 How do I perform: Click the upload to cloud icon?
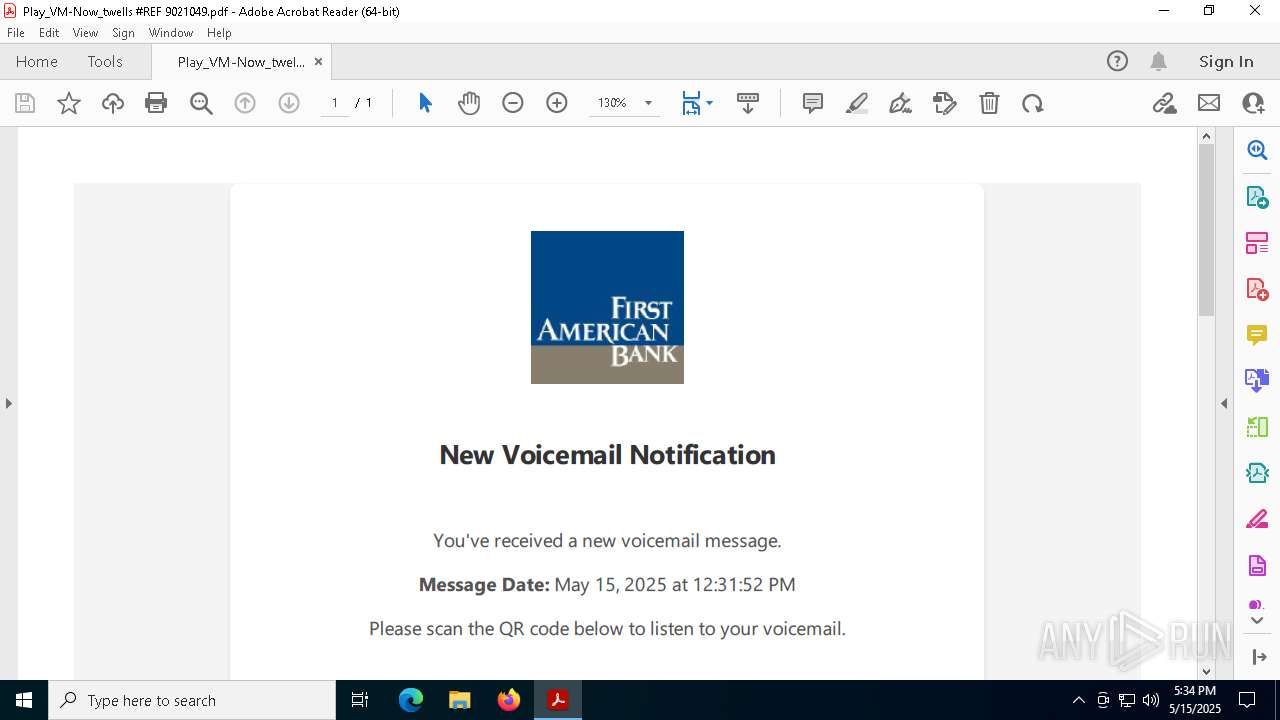pyautogui.click(x=113, y=103)
